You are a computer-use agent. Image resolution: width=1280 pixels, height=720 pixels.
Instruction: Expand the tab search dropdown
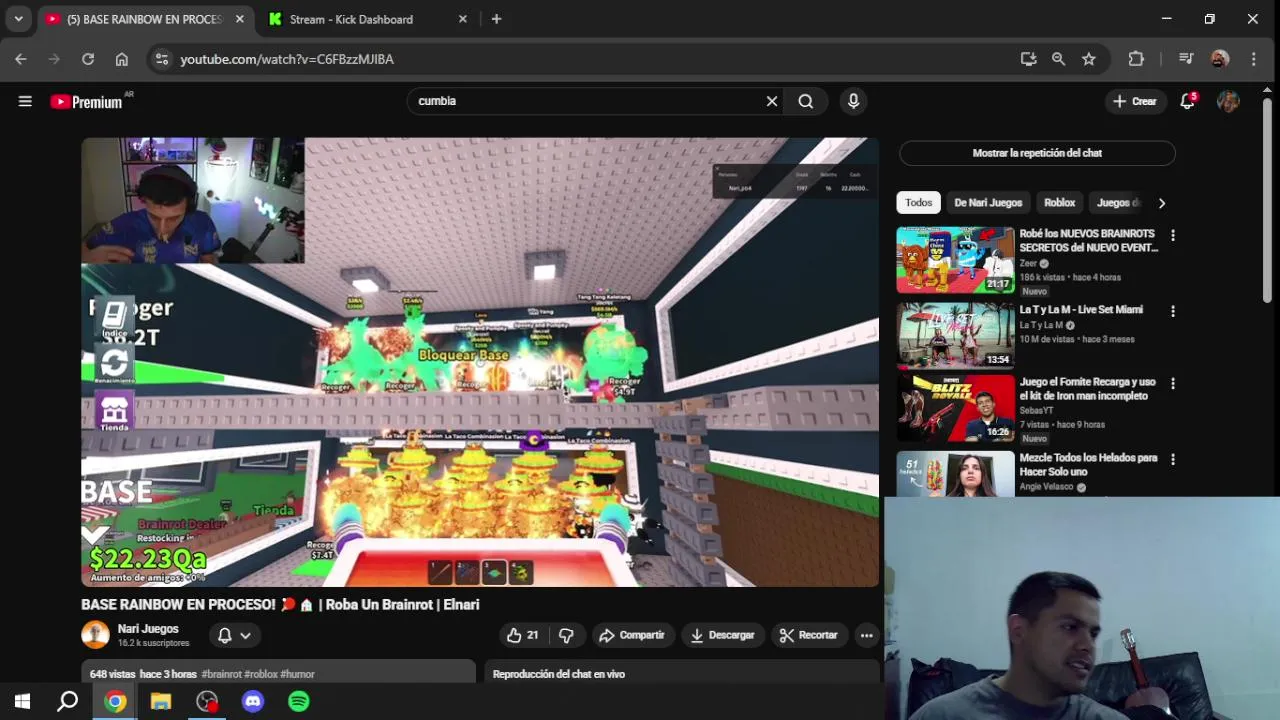[18, 19]
